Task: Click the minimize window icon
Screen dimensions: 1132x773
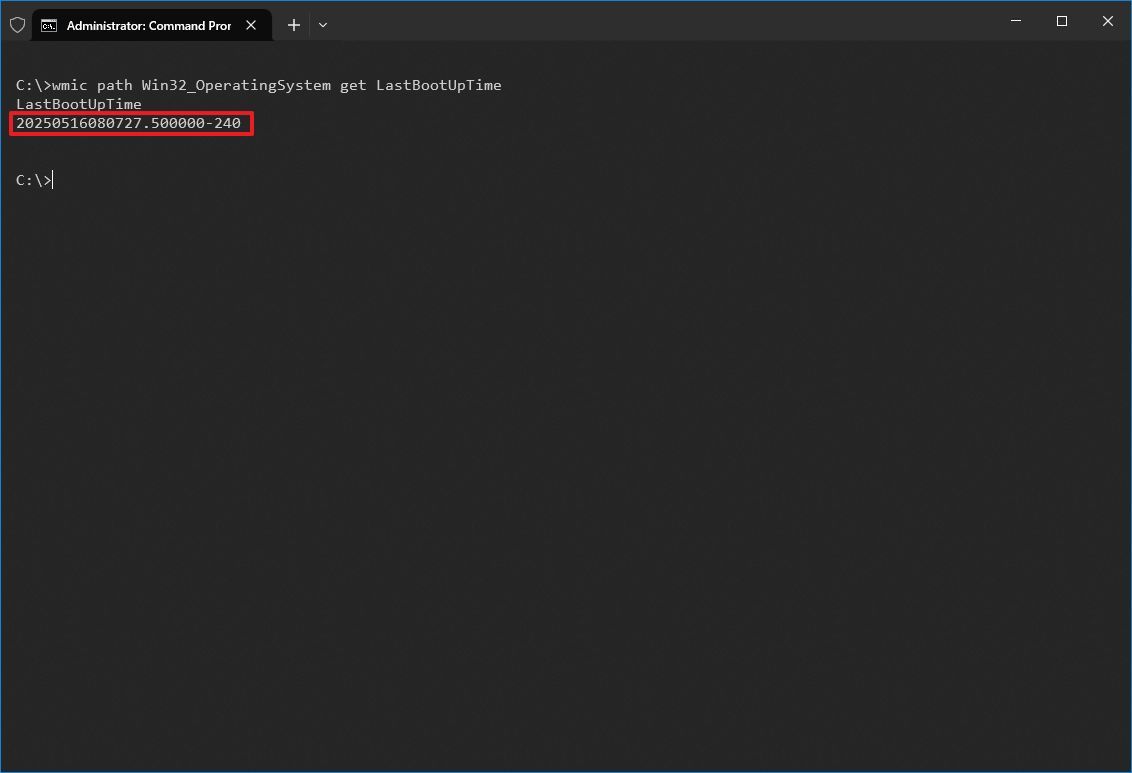Action: click(x=1015, y=20)
